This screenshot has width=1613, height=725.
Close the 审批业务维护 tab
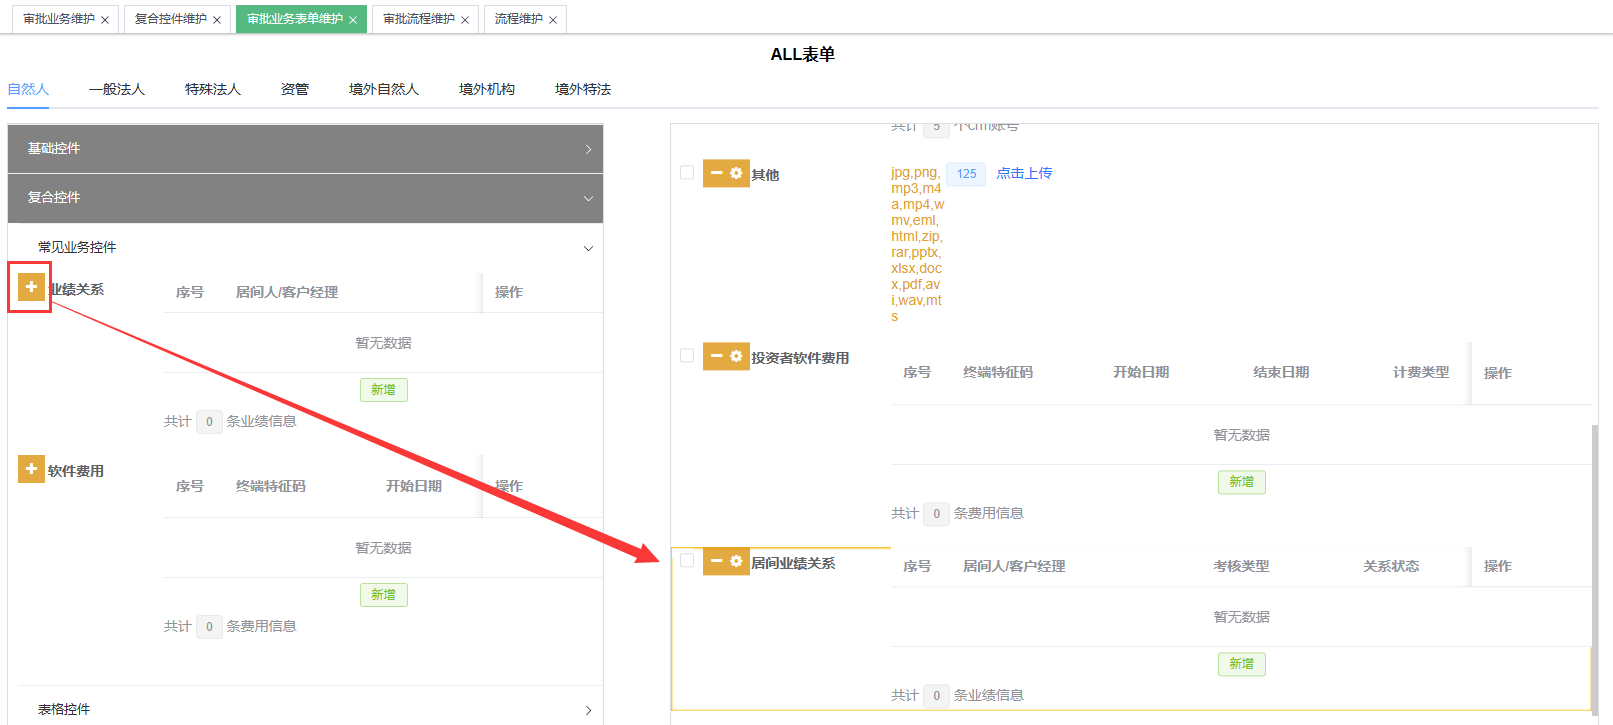pos(105,20)
